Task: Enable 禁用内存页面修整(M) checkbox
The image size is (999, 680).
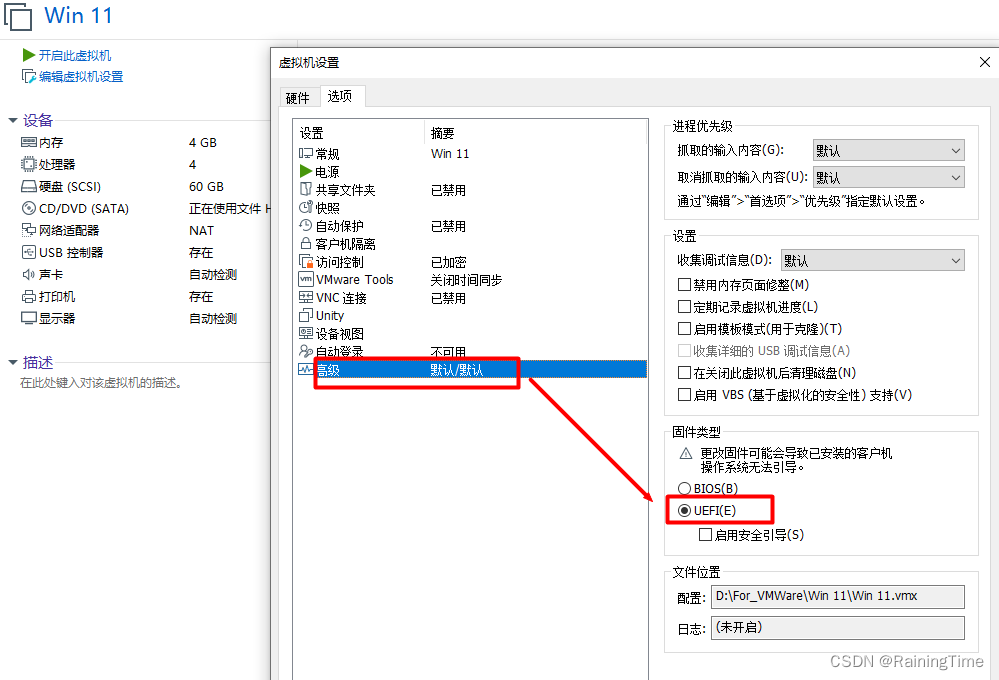Action: pyautogui.click(x=684, y=285)
